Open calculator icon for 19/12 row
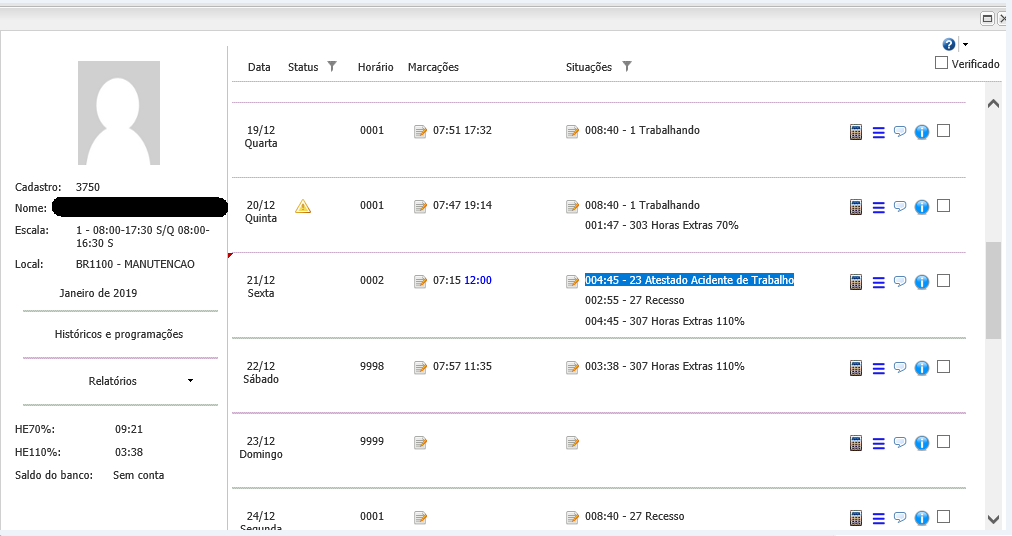This screenshot has width=1012, height=536. coord(856,132)
